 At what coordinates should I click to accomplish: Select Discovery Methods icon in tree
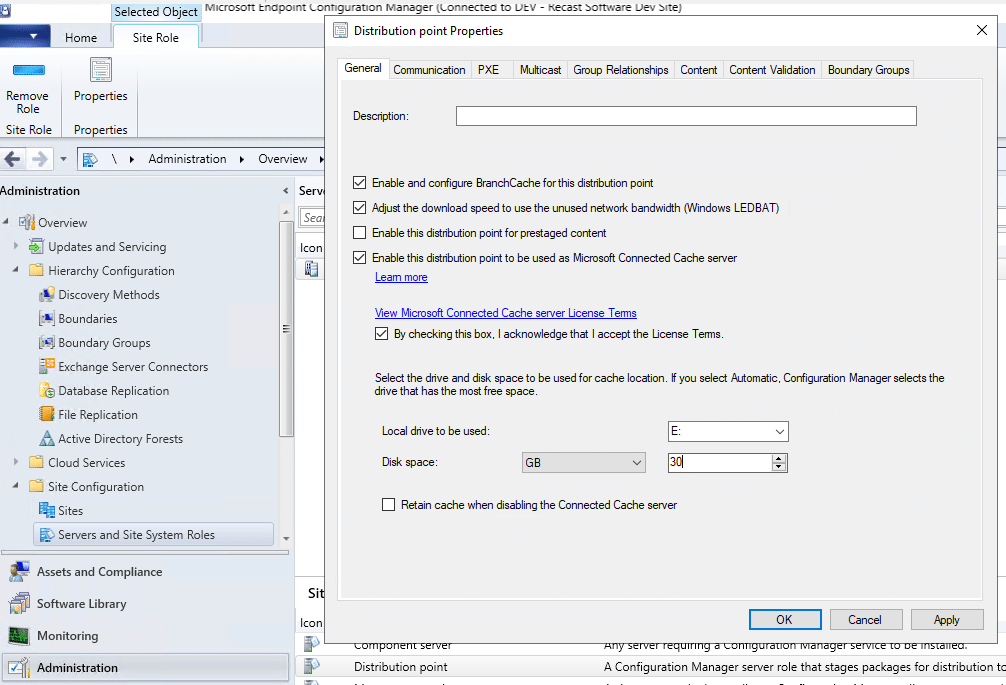click(x=46, y=295)
